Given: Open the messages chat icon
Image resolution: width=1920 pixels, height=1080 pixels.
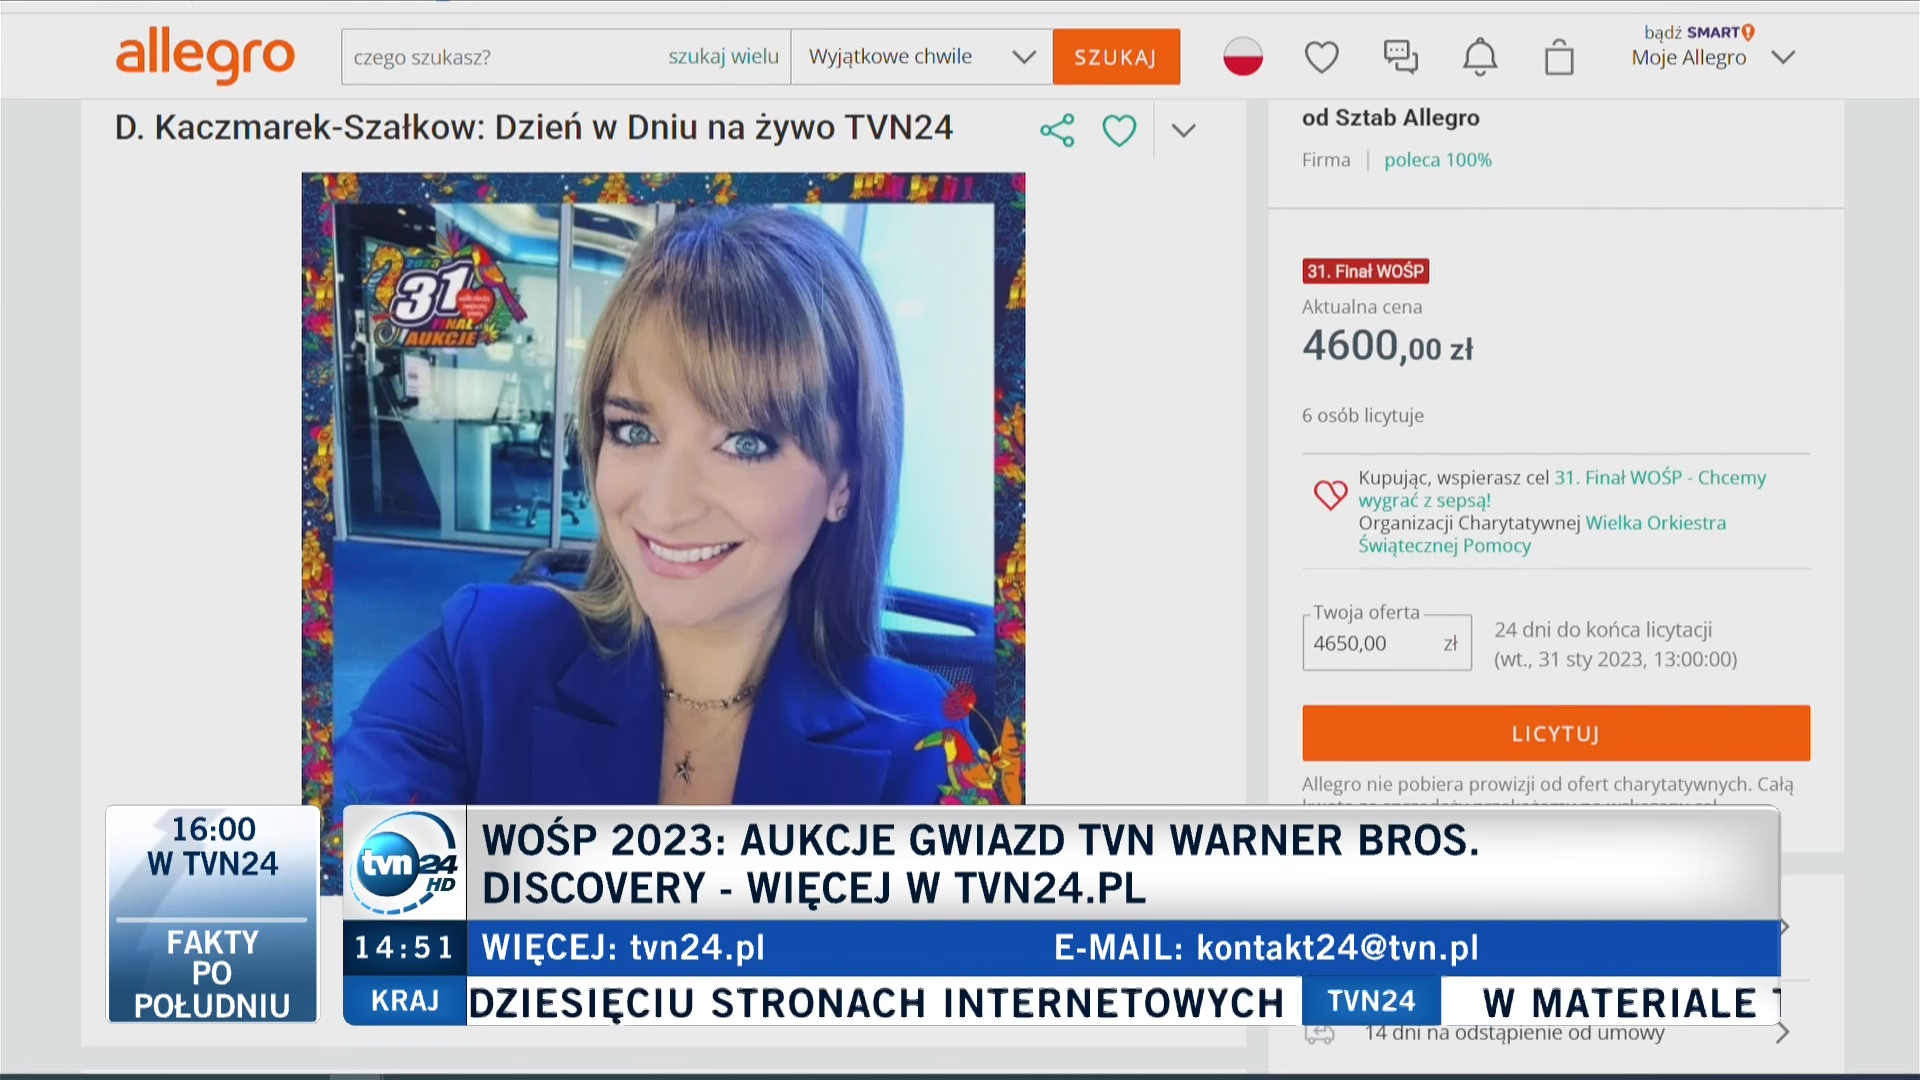Looking at the screenshot, I should click(1401, 57).
